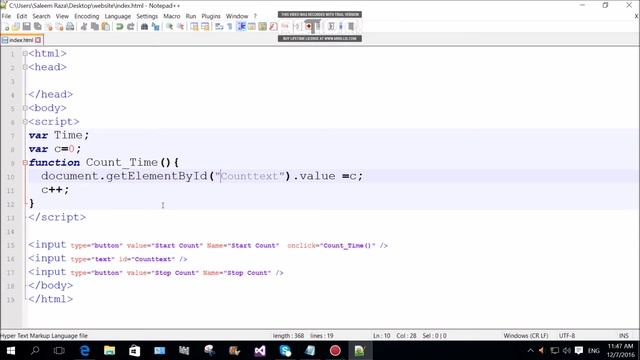
Task: Collapse the Count_Time function fold marker
Action: pos(25,162)
